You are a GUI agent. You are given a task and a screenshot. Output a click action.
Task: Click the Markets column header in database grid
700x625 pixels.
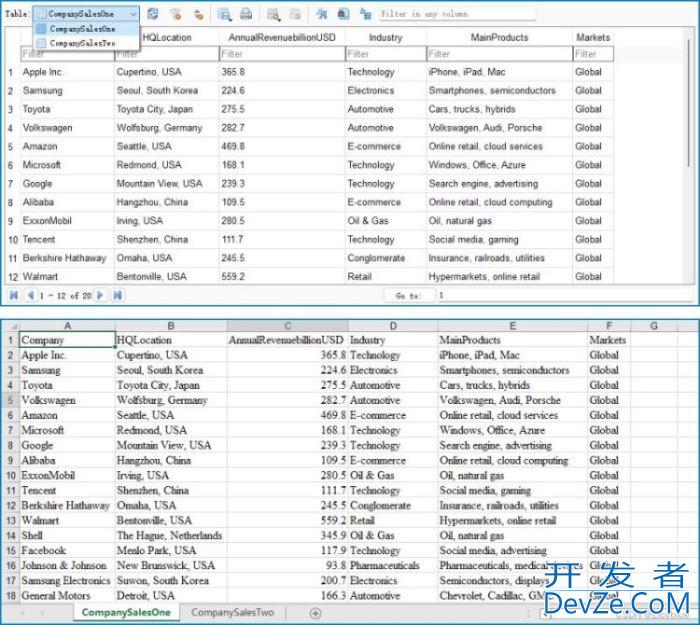click(593, 38)
